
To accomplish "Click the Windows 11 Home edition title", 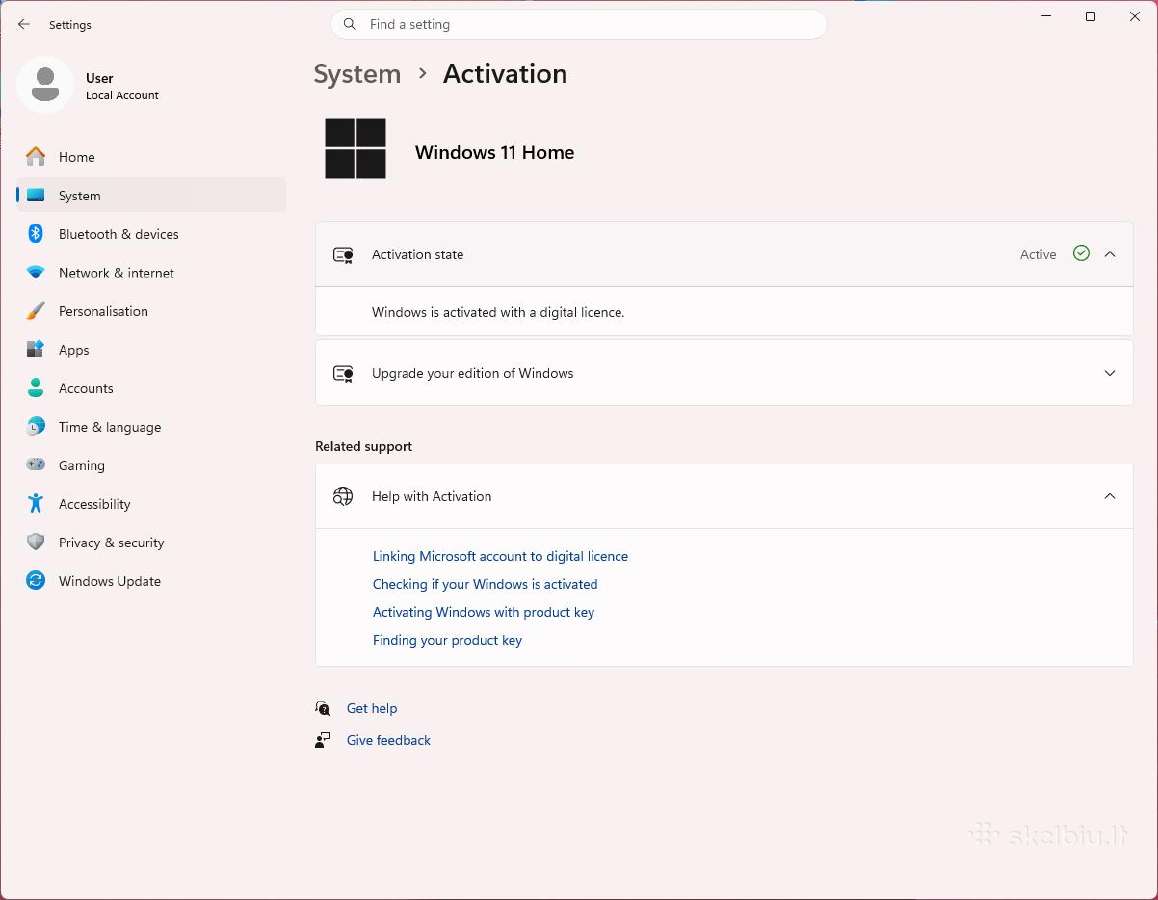I will point(494,152).
